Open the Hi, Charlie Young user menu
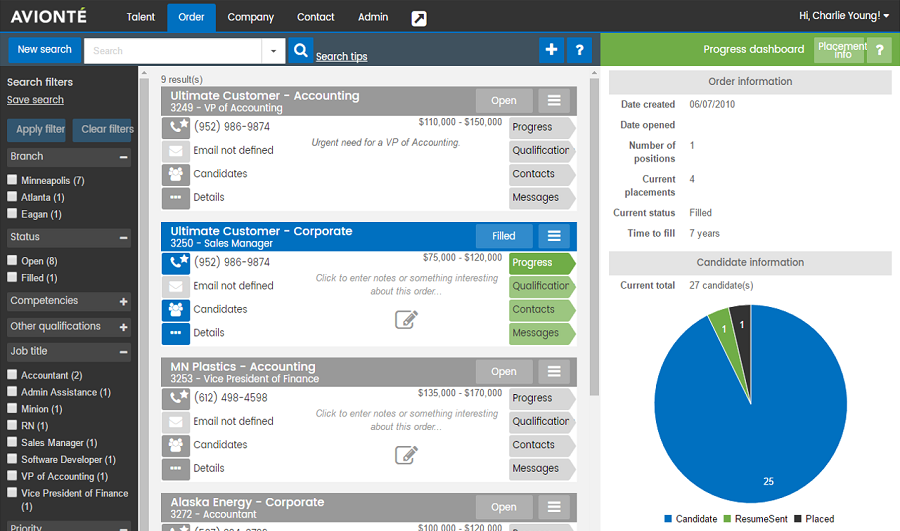 tap(844, 15)
